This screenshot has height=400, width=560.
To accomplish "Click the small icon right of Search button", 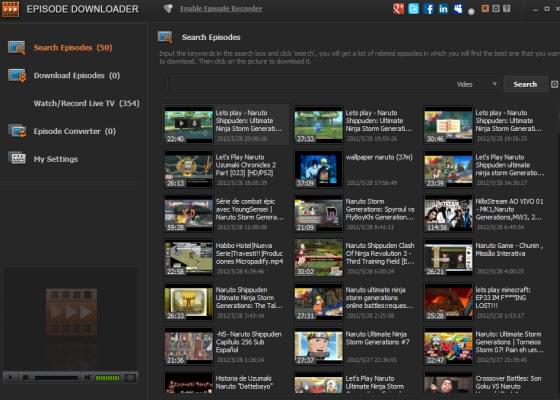I will [x=554, y=84].
